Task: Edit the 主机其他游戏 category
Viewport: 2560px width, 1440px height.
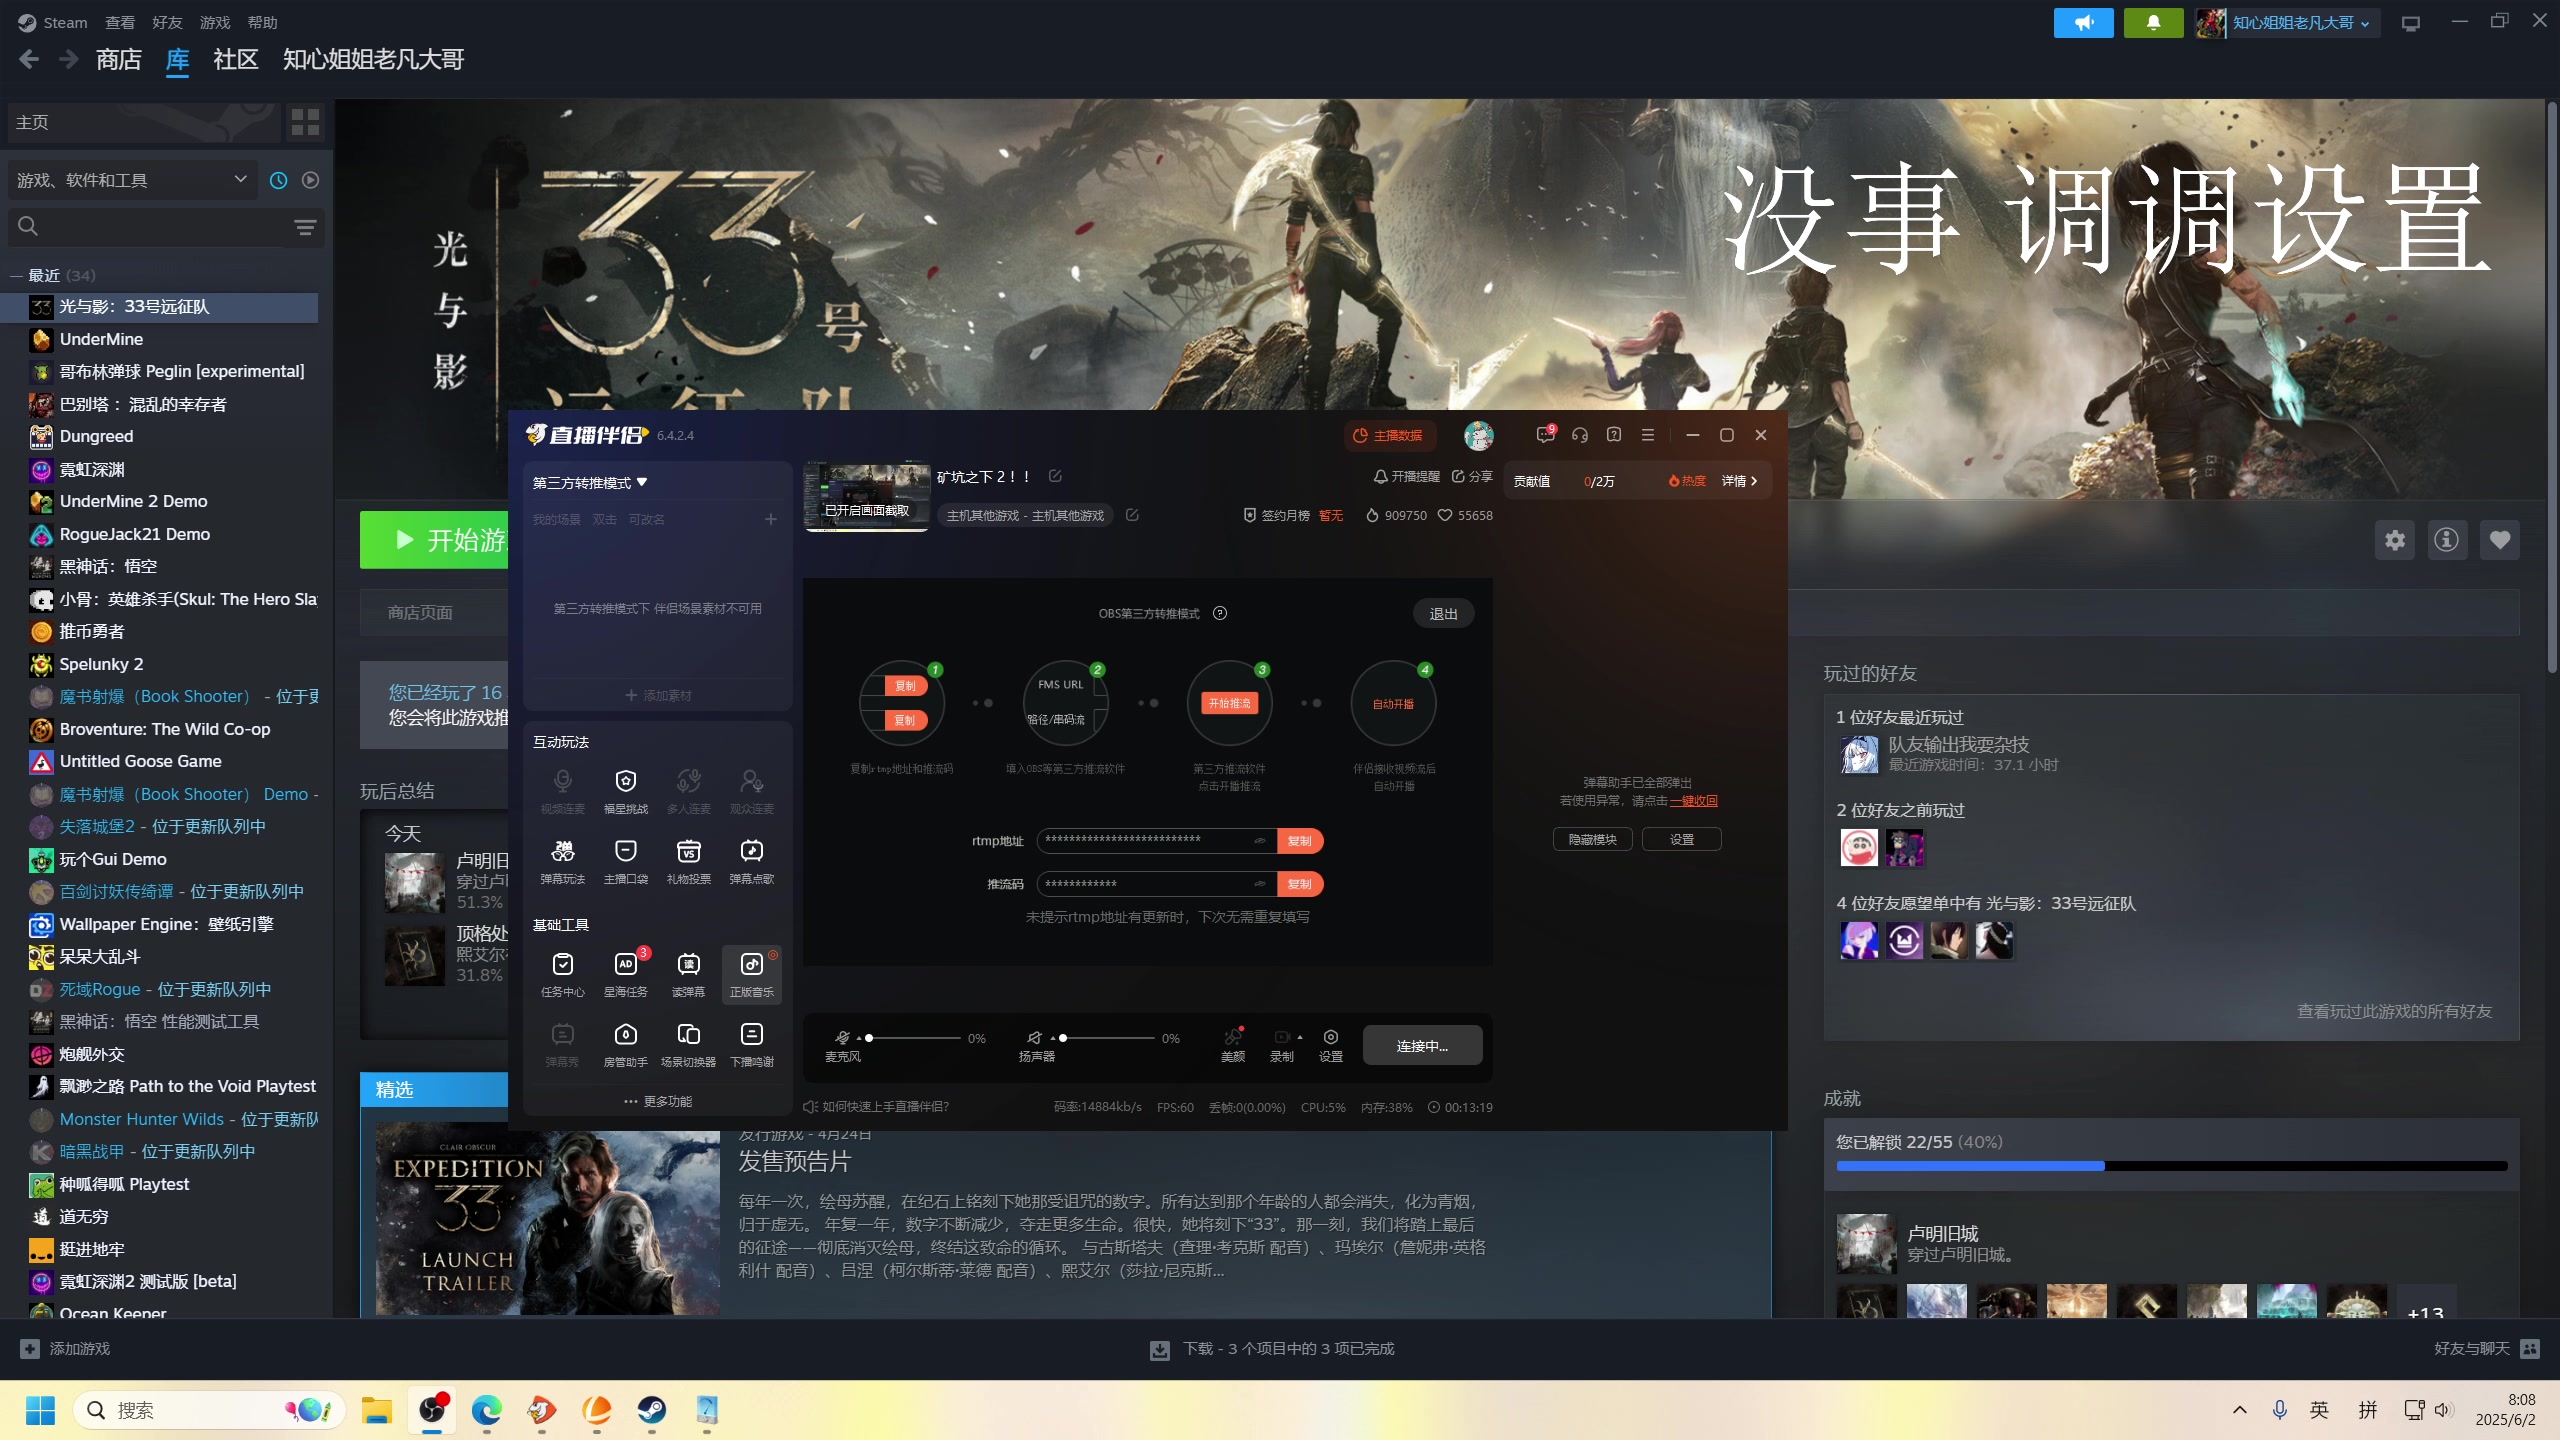Action: pyautogui.click(x=1132, y=515)
